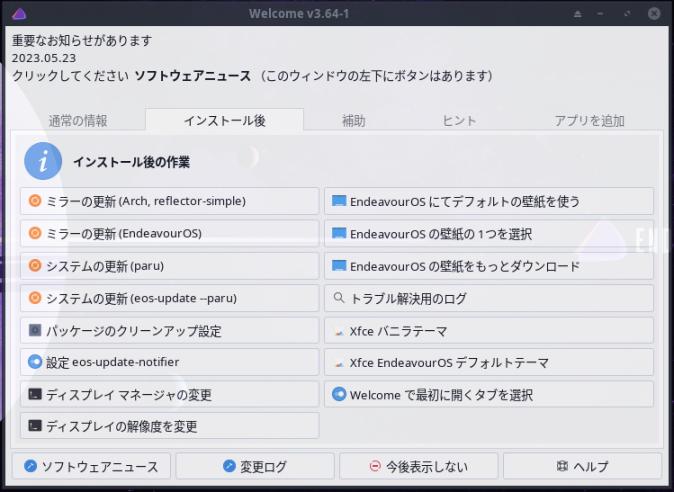674x492 pixels.
Task: Click the title bar keep-above arrow icon
Action: point(578,14)
